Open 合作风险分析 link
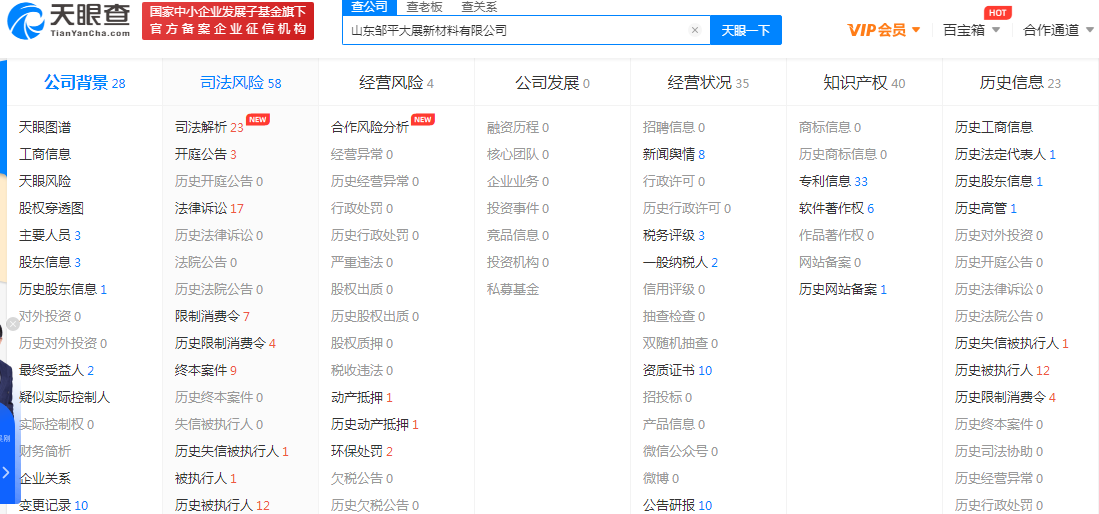This screenshot has width=1099, height=514. [x=369, y=128]
